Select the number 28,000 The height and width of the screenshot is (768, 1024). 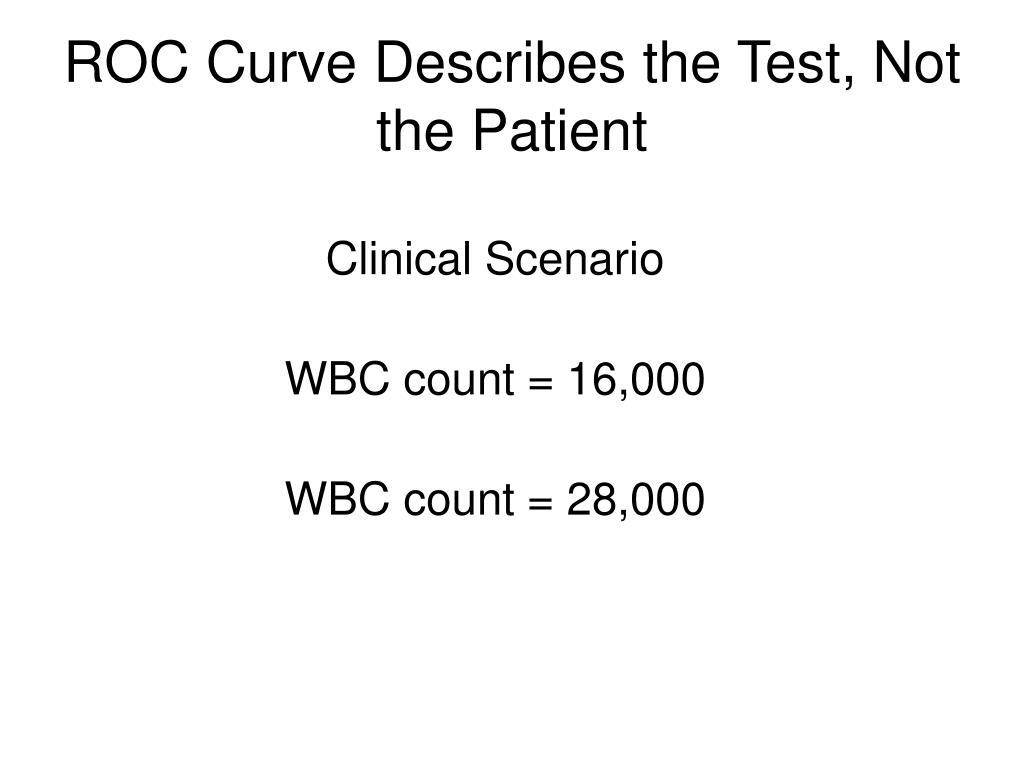(636, 500)
